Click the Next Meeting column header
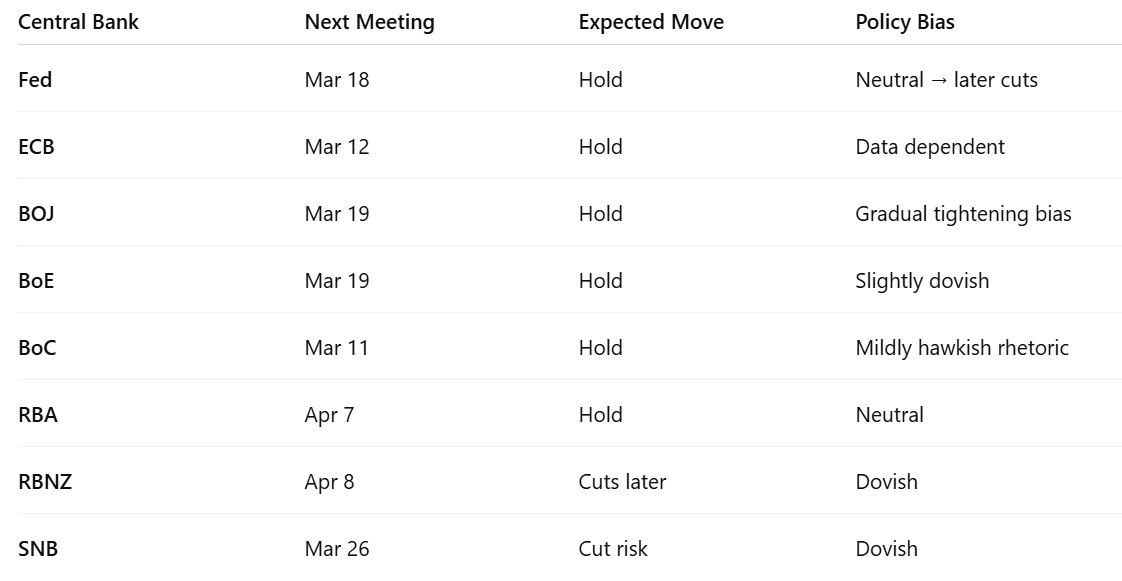The image size is (1122, 581). (369, 22)
